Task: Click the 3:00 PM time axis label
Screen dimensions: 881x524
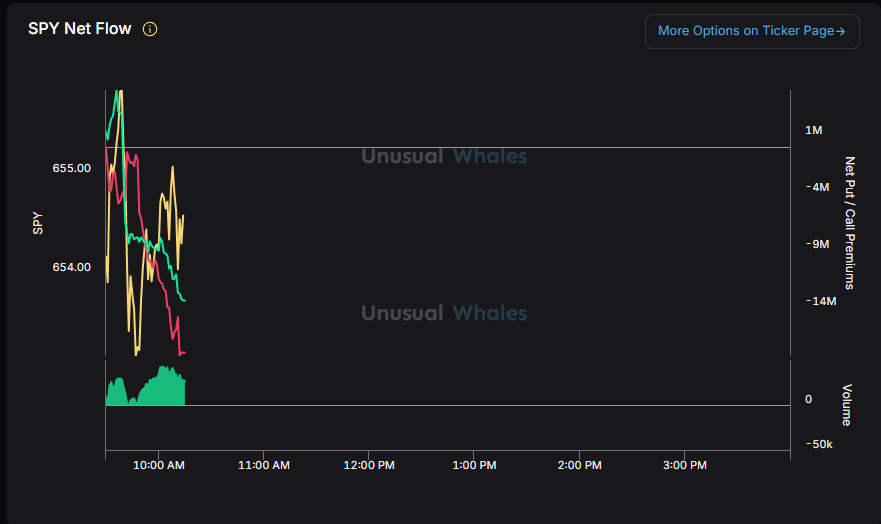Action: tap(684, 465)
